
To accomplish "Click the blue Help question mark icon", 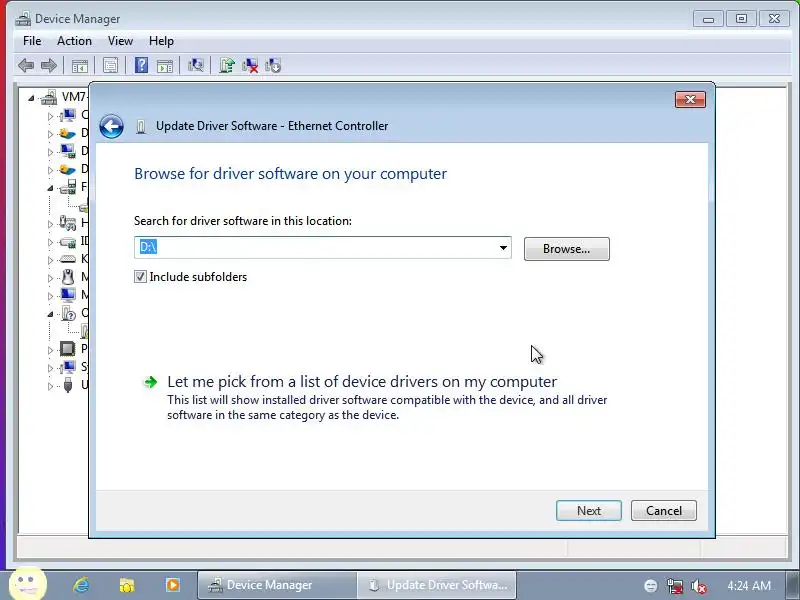I will (x=141, y=65).
